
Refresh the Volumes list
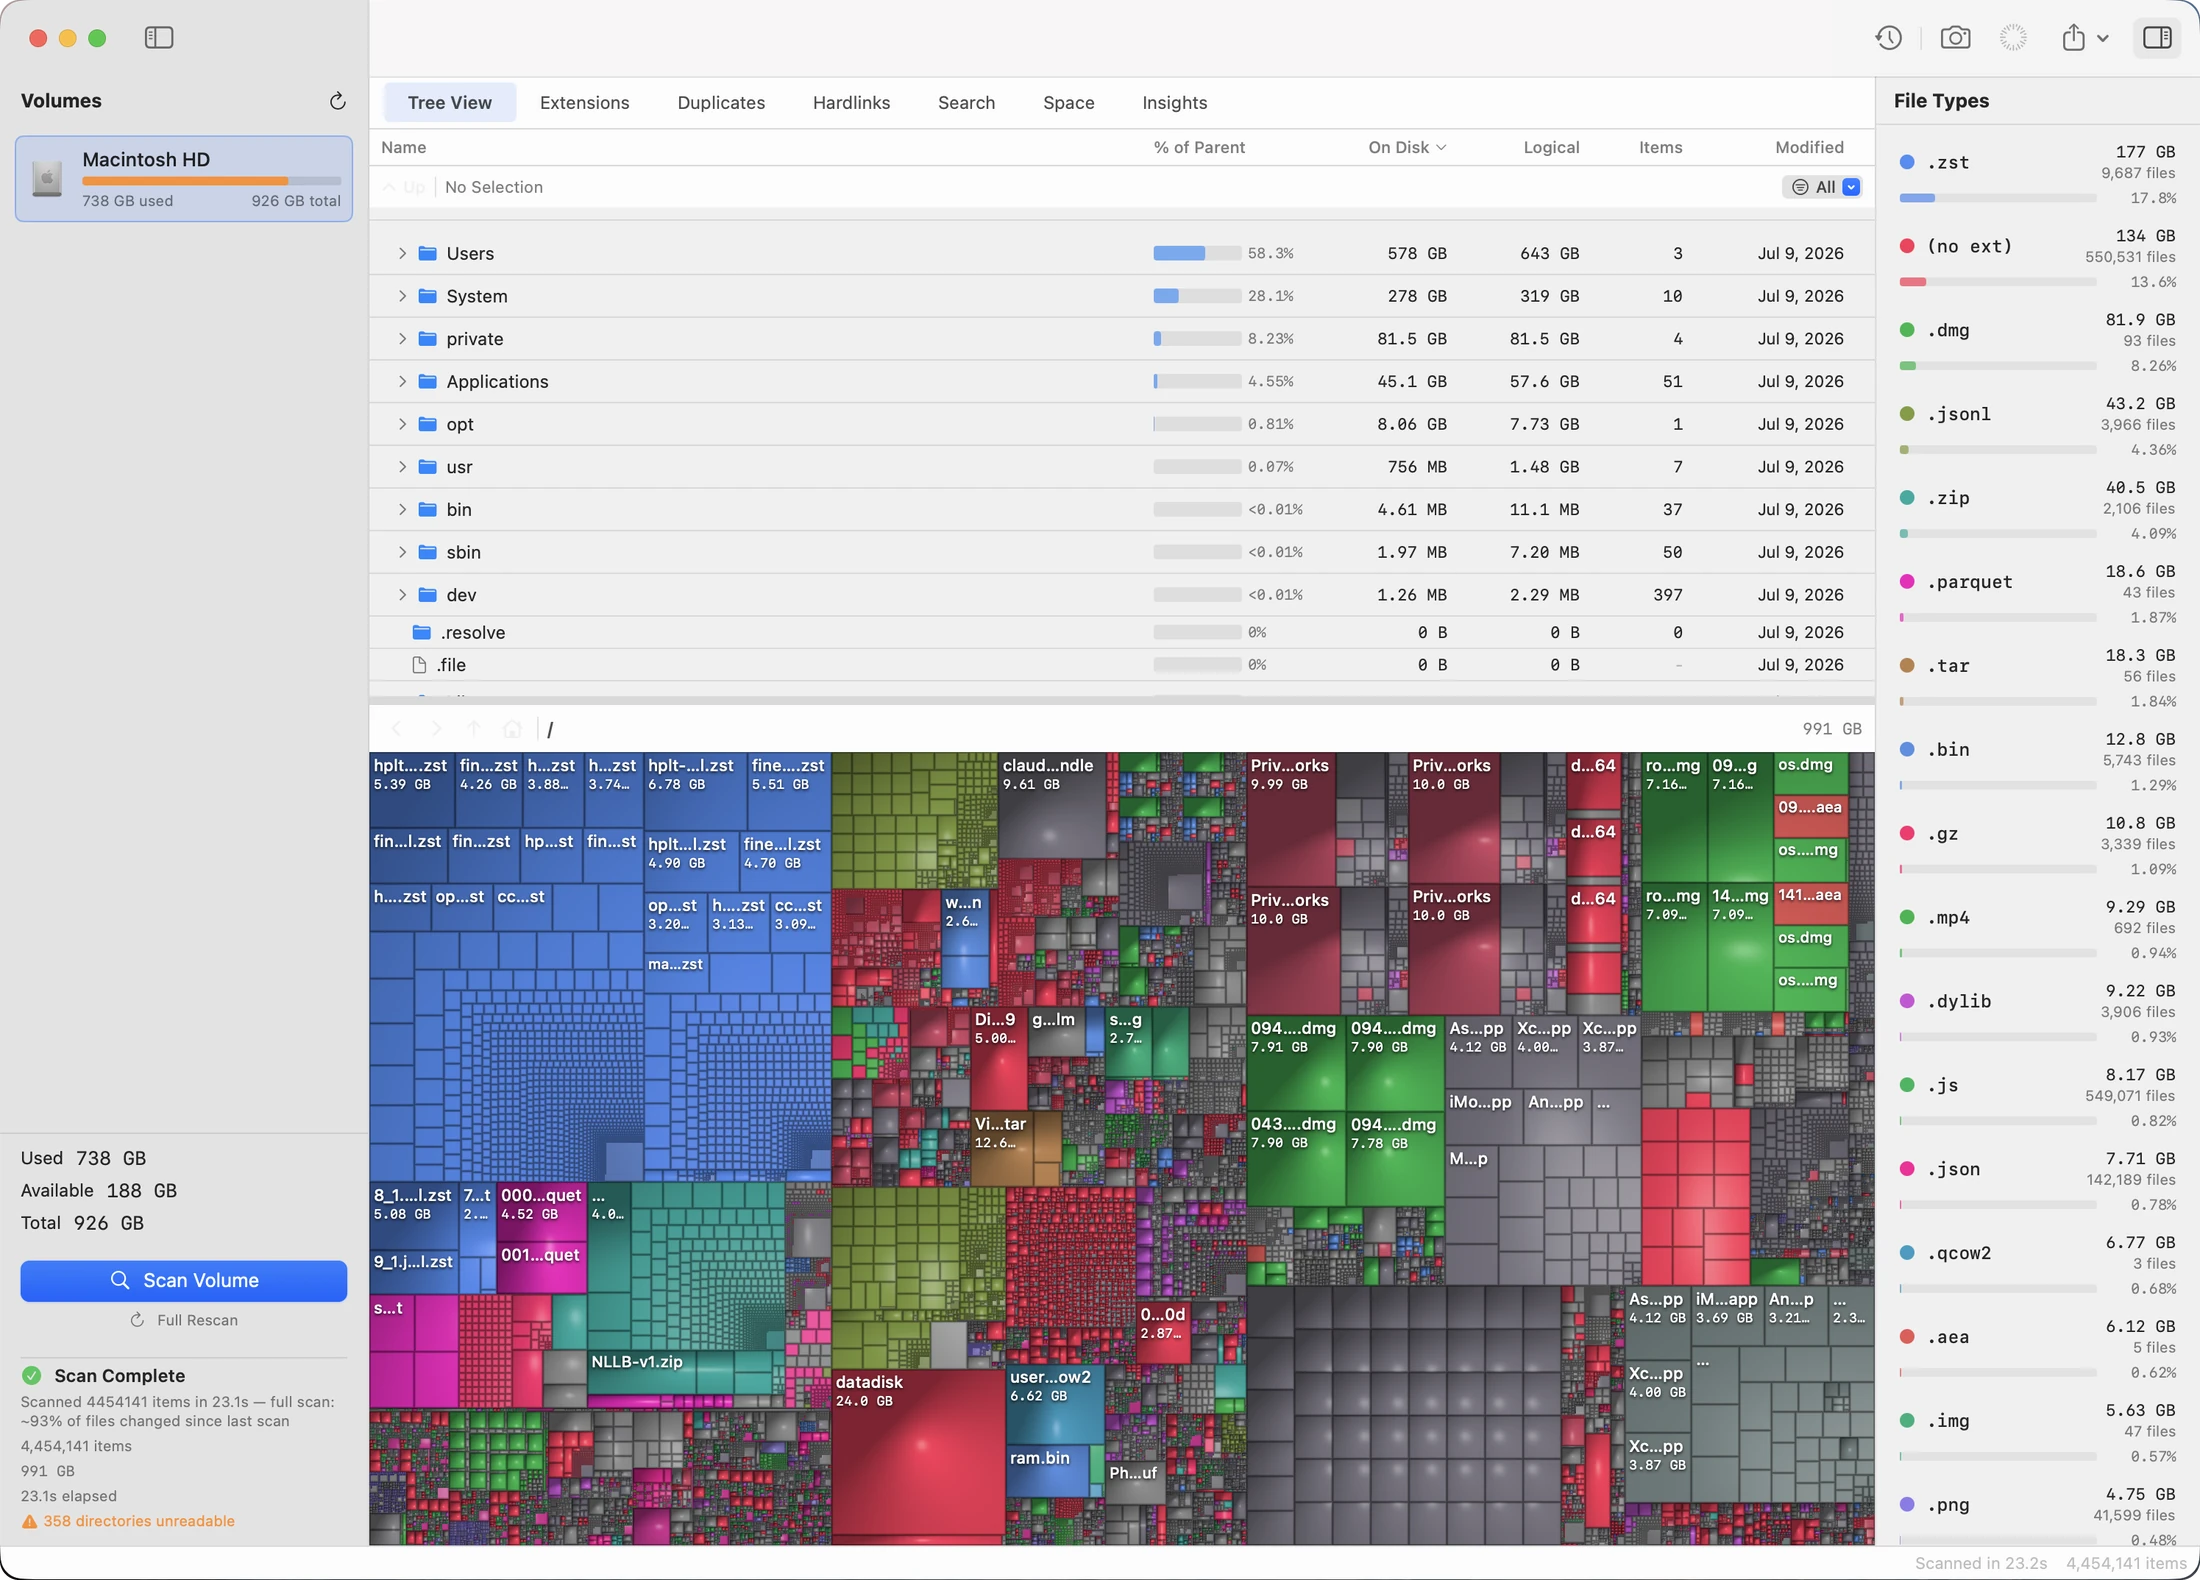tap(337, 101)
